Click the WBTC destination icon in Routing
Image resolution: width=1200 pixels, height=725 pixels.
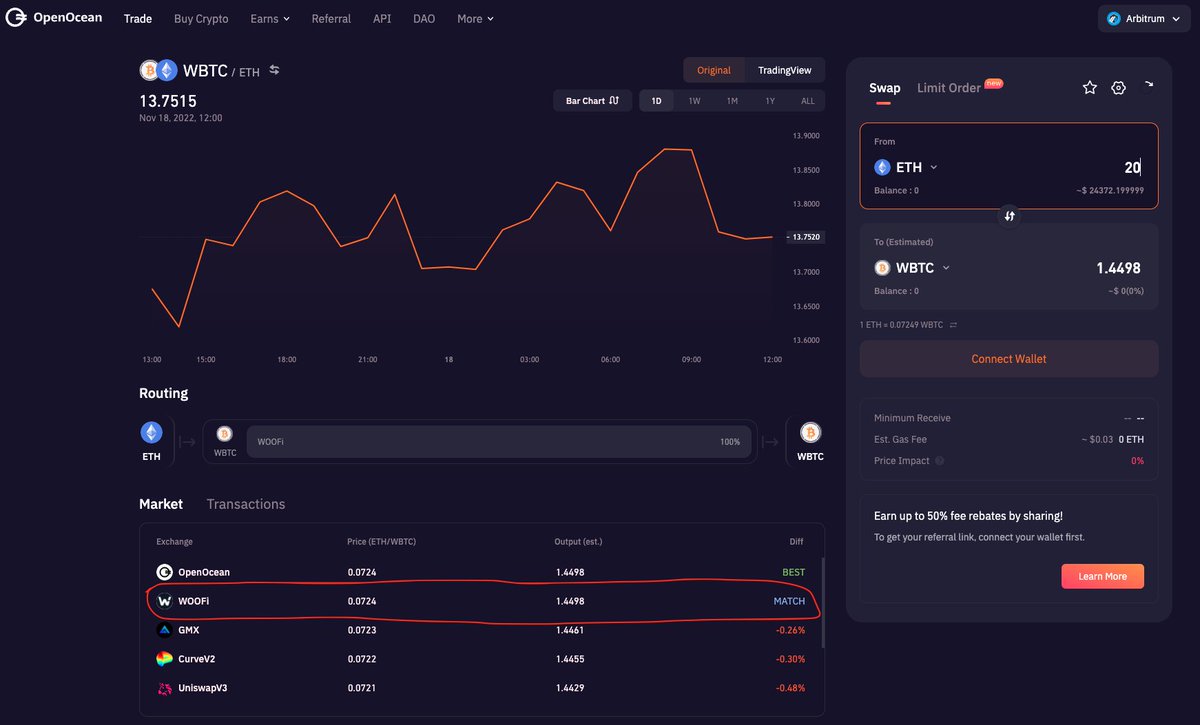click(x=810, y=432)
